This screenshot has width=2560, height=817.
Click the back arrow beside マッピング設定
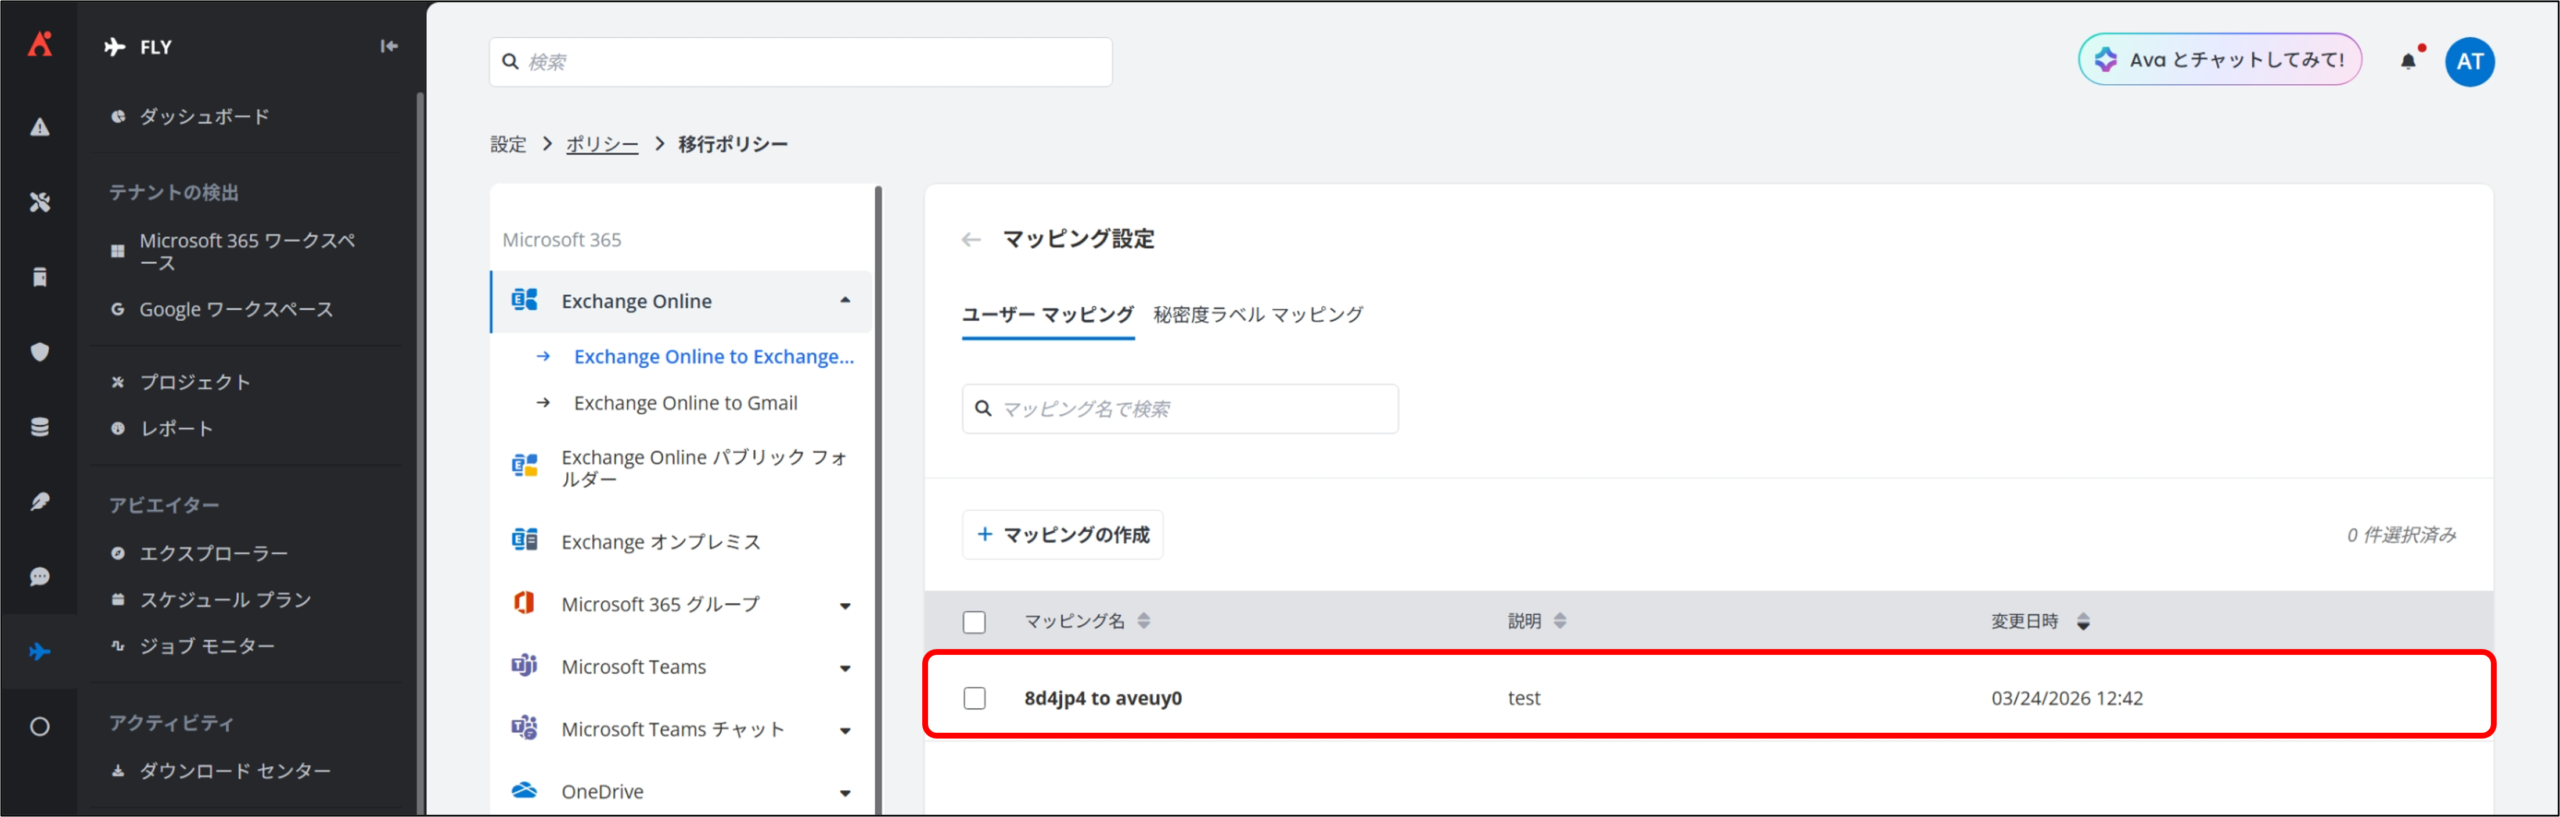coord(970,240)
